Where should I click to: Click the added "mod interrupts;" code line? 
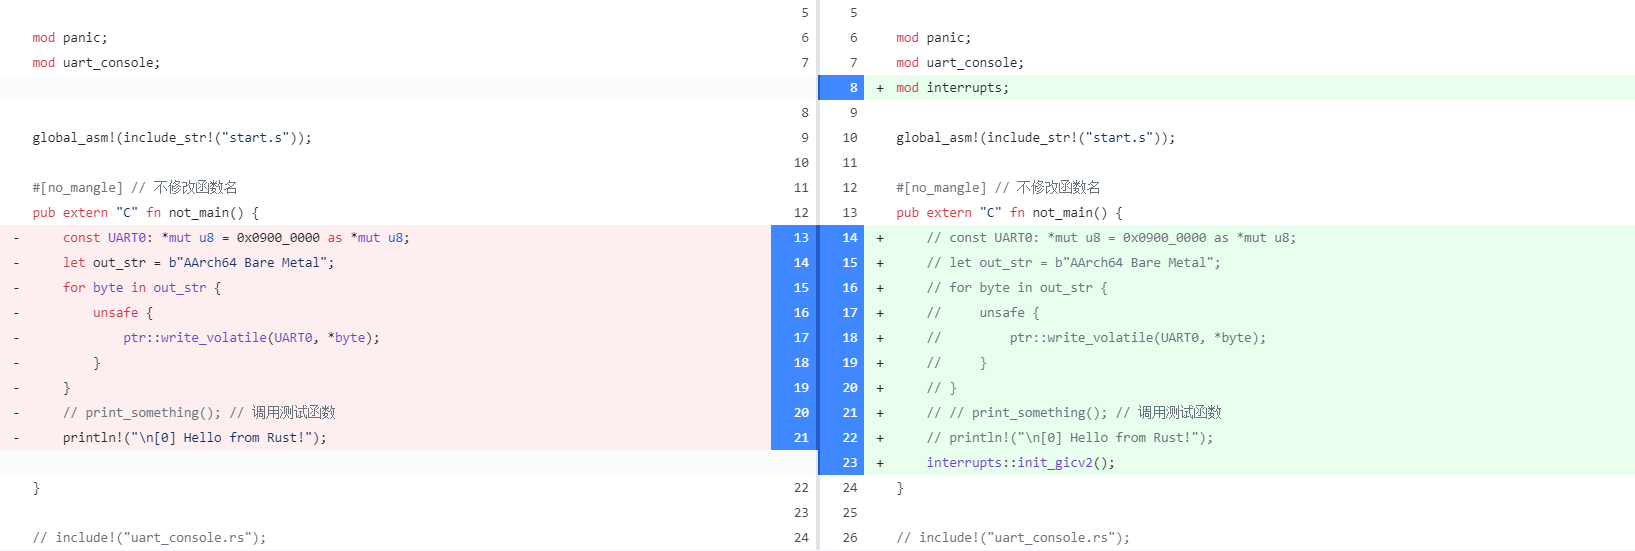pos(952,88)
